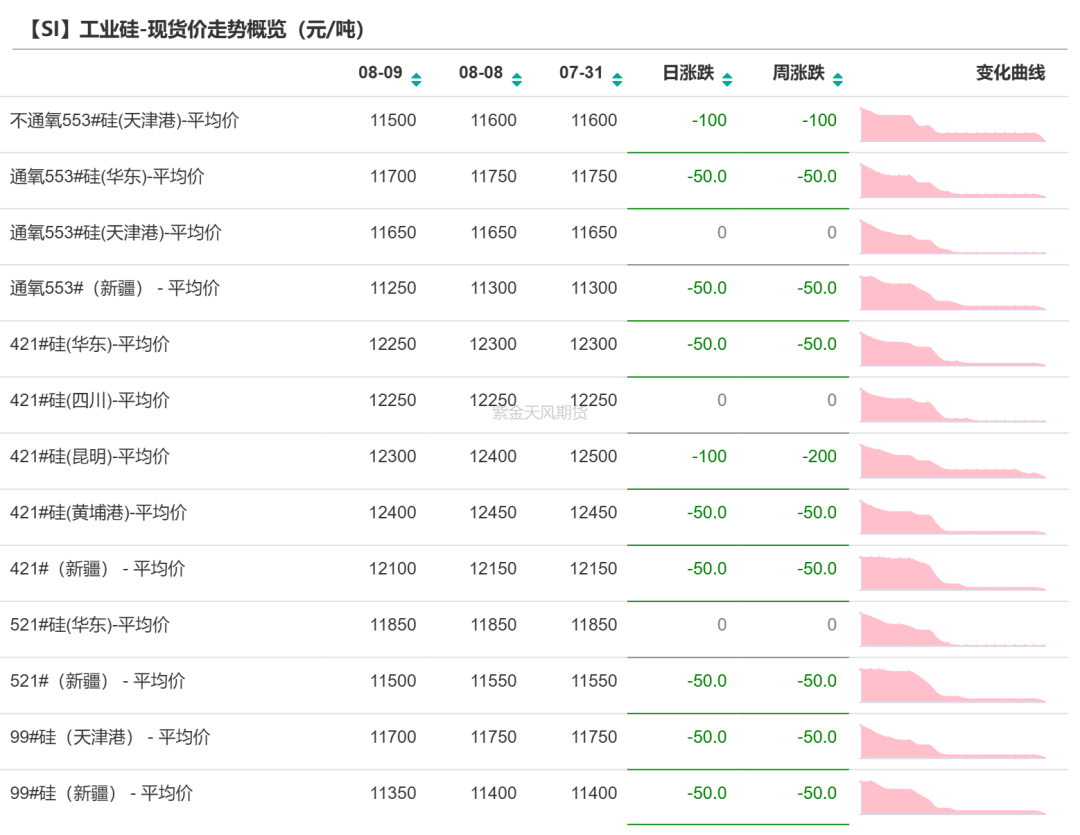The image size is (1080, 835).
Task: Click 08-09 price 11250 for 通氧553#（新疆）
Action: [x=393, y=288]
